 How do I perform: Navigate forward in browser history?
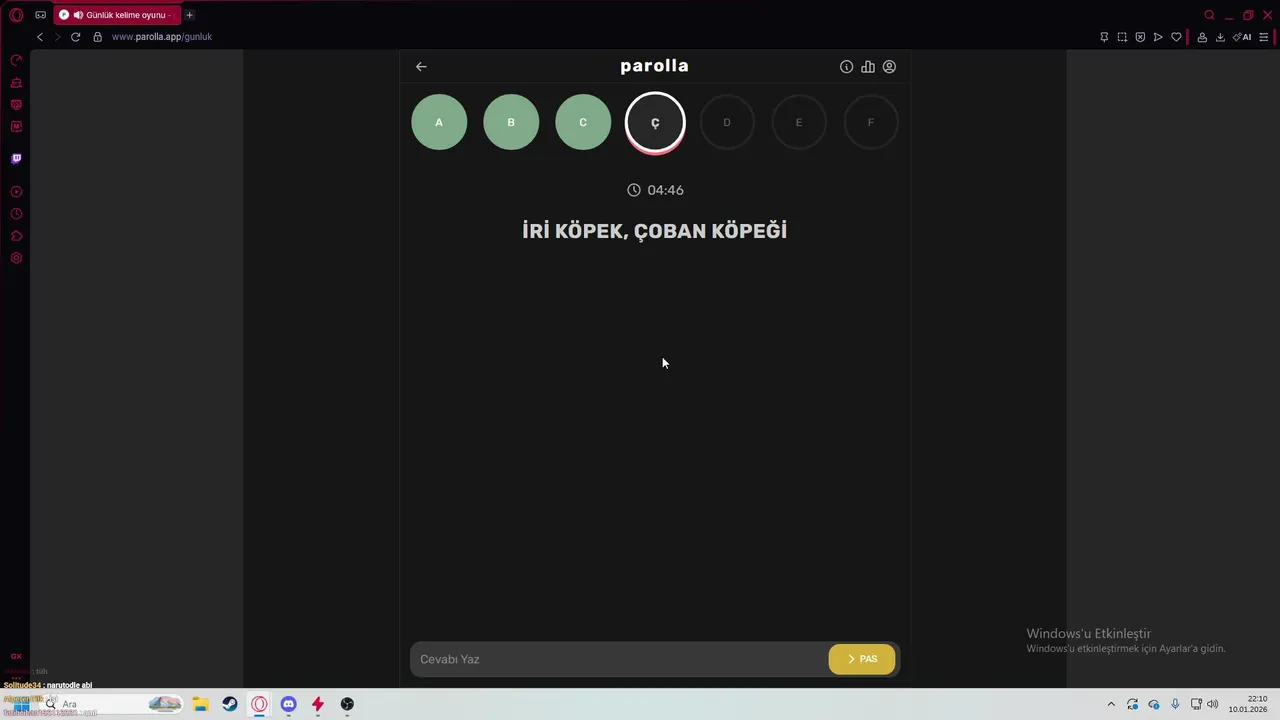point(57,37)
